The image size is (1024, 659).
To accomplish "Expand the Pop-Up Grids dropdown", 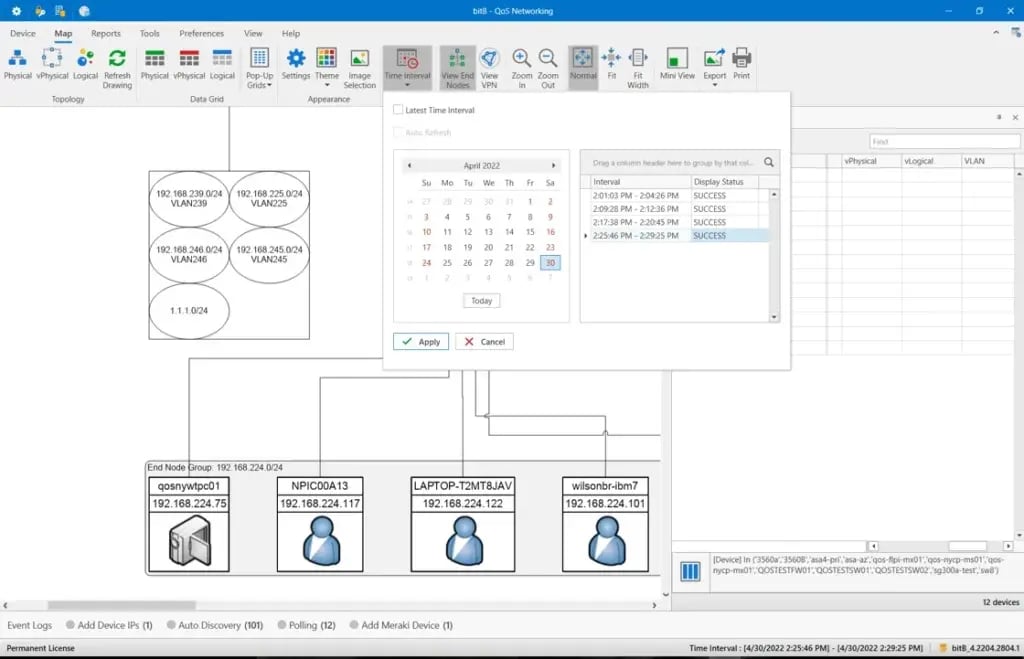I will tap(259, 66).
